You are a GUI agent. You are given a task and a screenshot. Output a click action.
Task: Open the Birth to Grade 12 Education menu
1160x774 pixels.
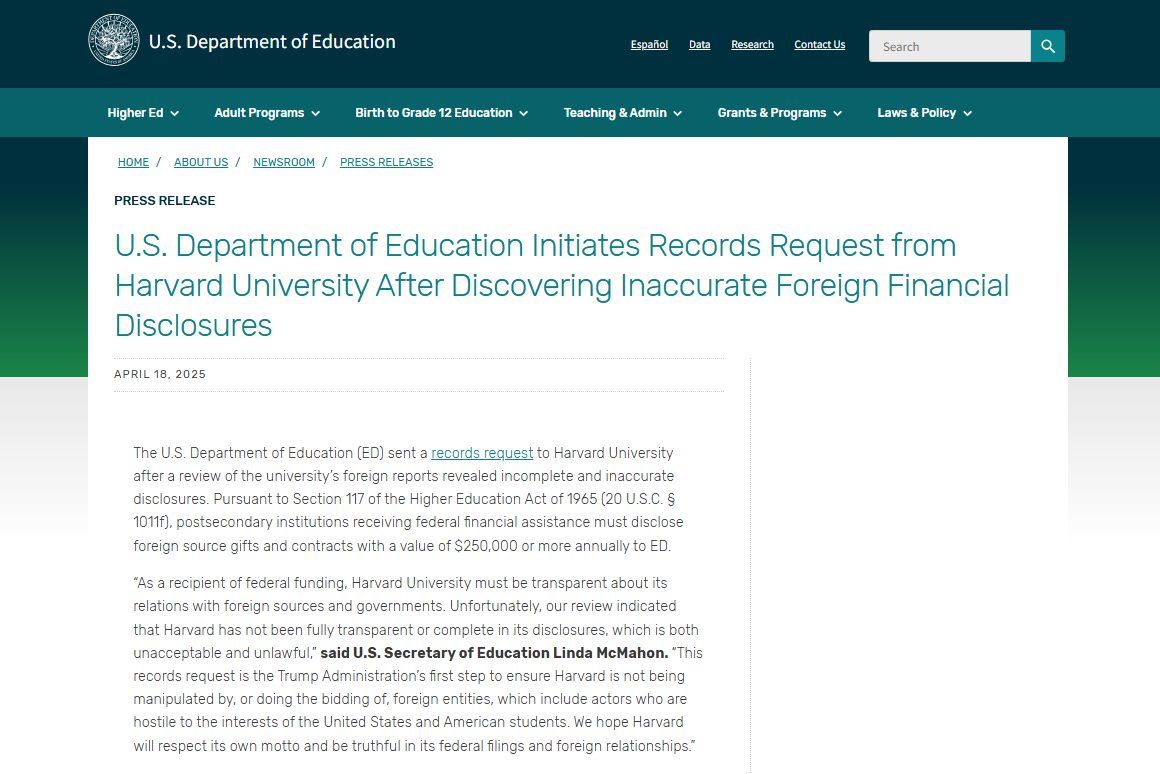tap(442, 112)
